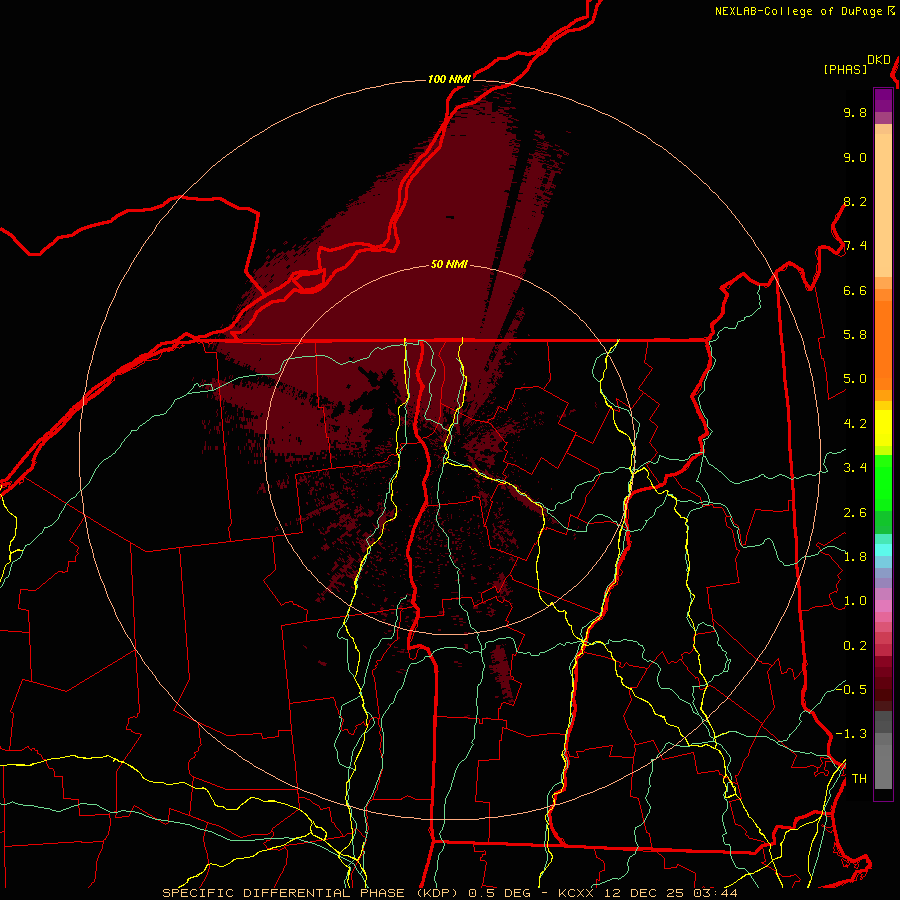Click the TH threshold label on the scale
Viewport: 900px width, 900px height.
pos(859,779)
